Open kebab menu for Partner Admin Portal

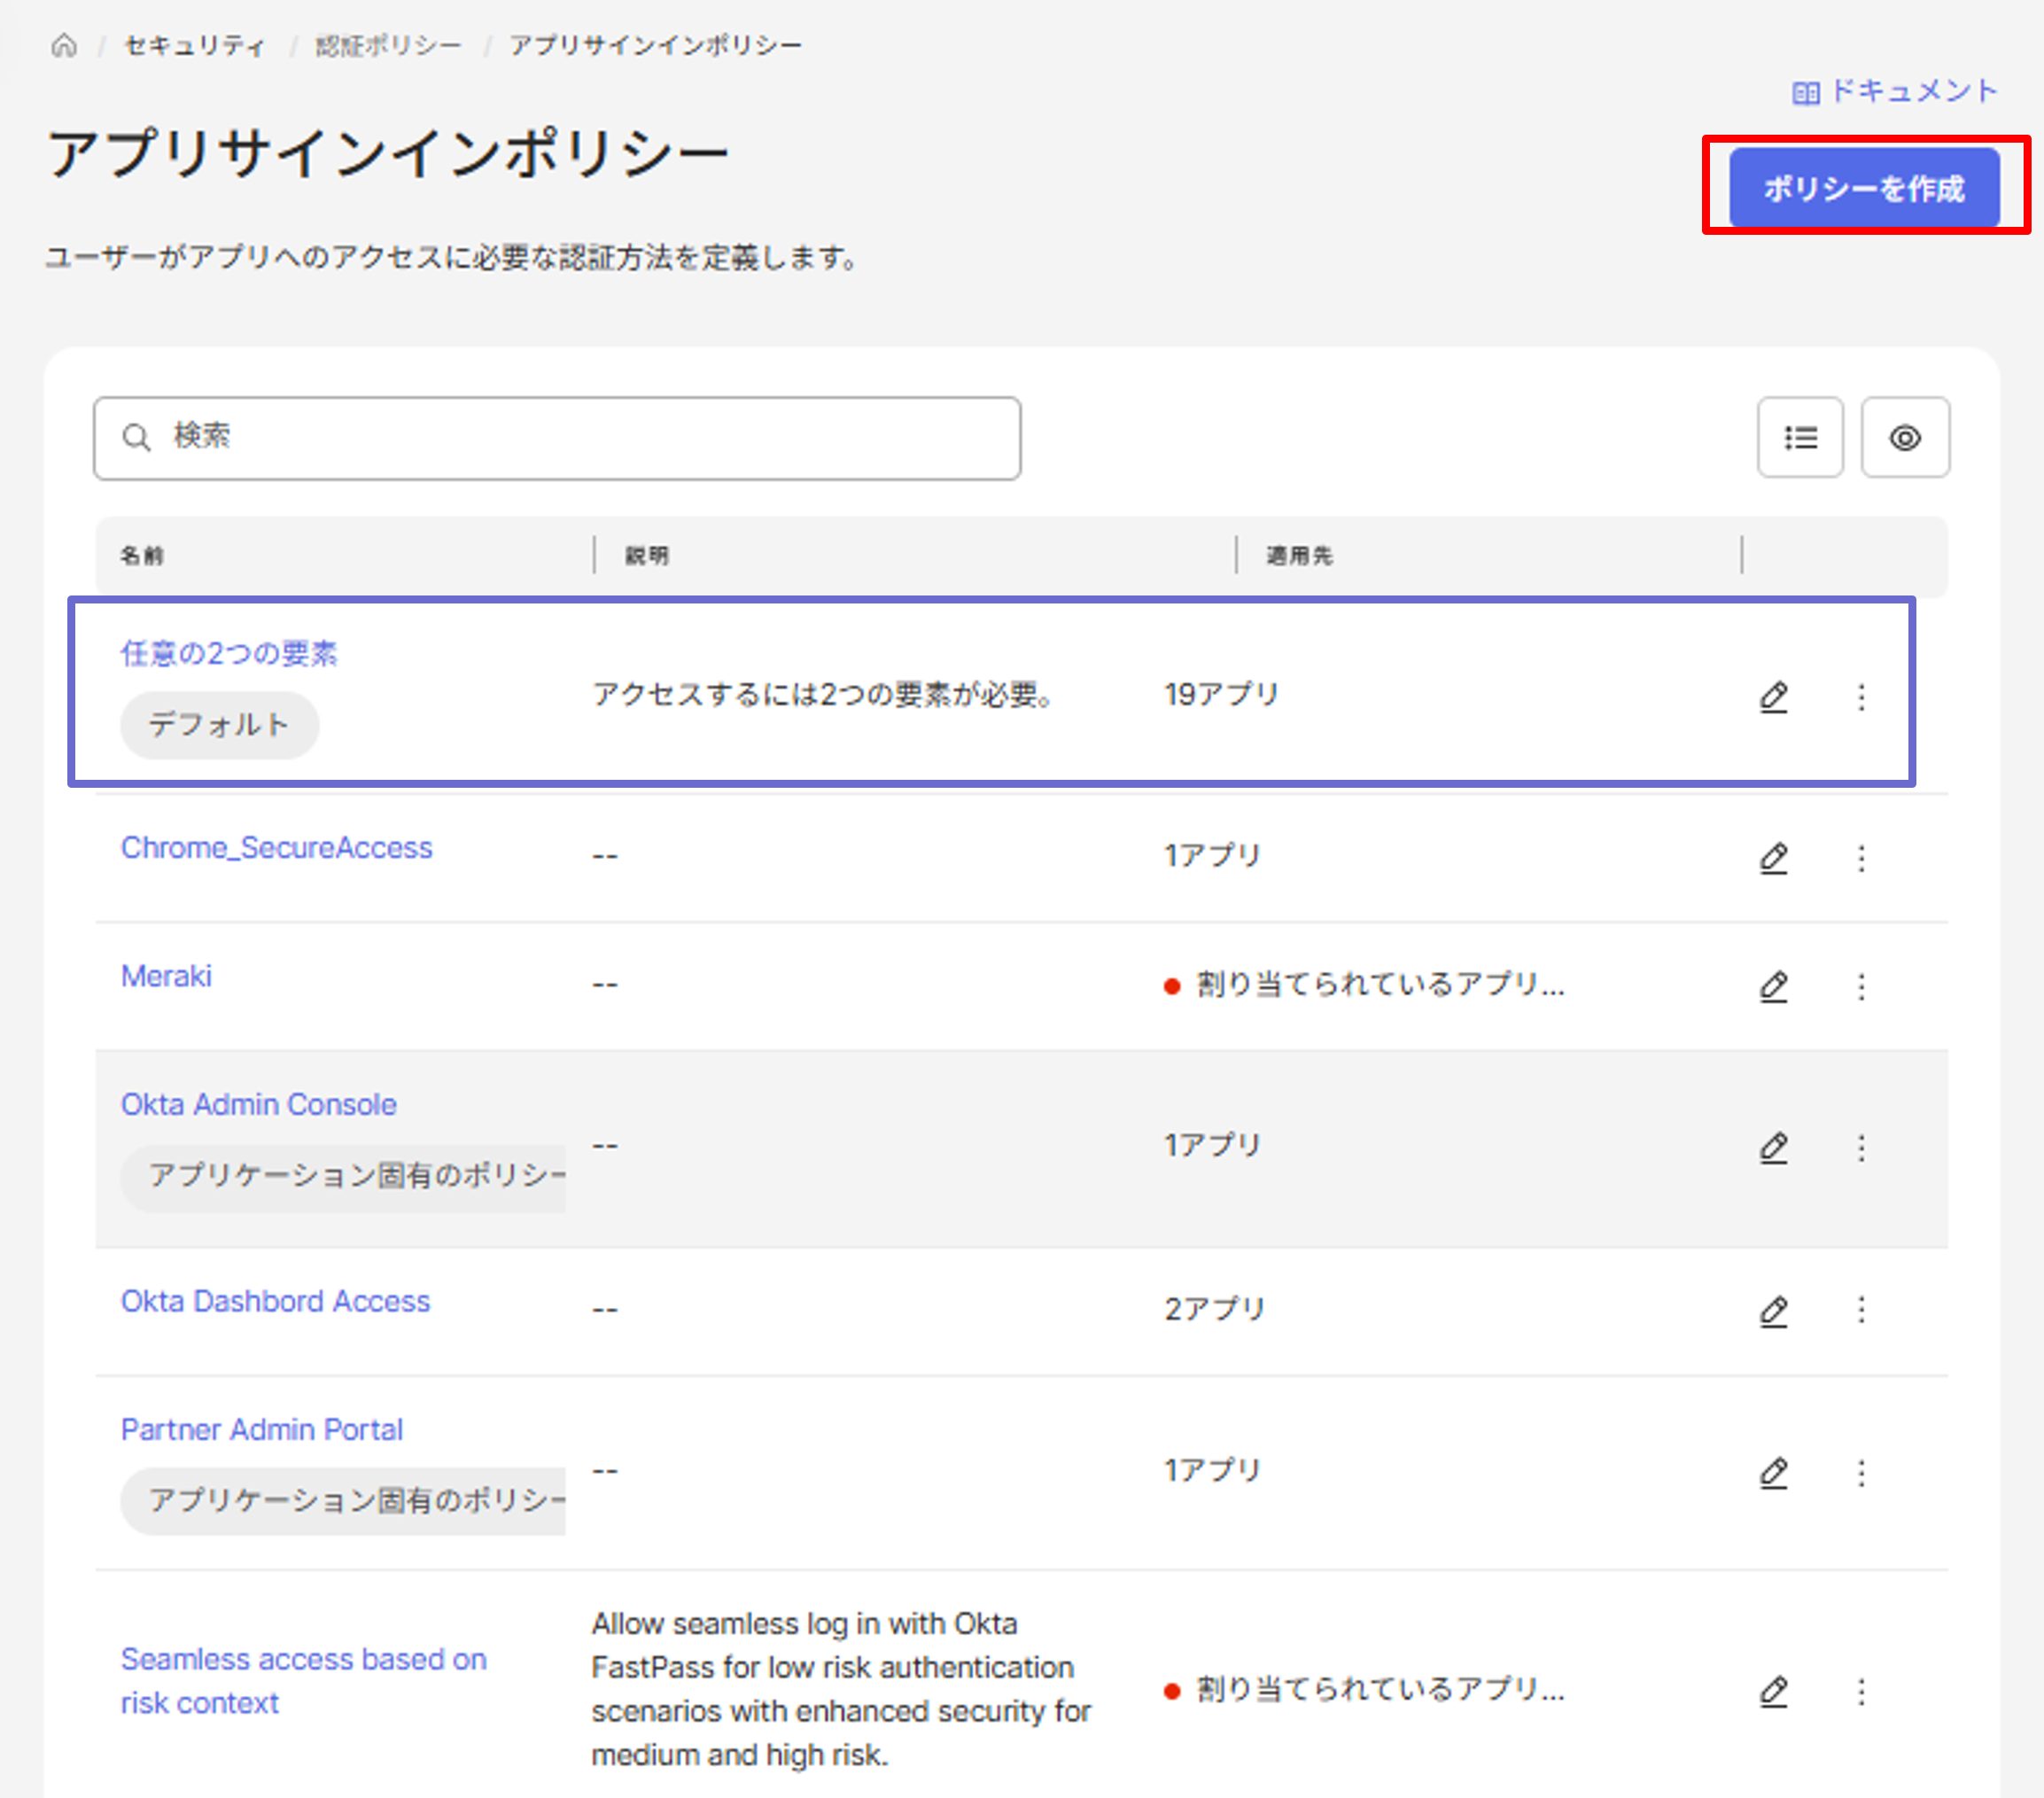click(1861, 1472)
